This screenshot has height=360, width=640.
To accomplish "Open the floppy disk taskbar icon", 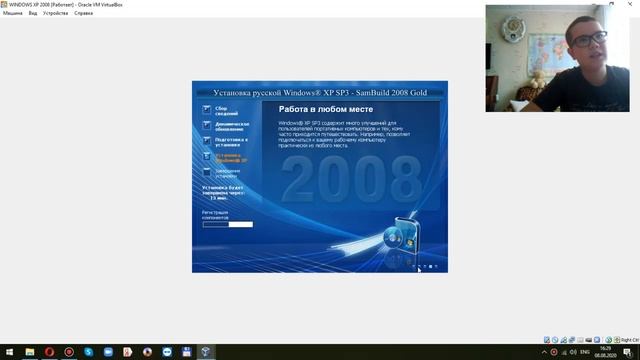I will [x=187, y=352].
